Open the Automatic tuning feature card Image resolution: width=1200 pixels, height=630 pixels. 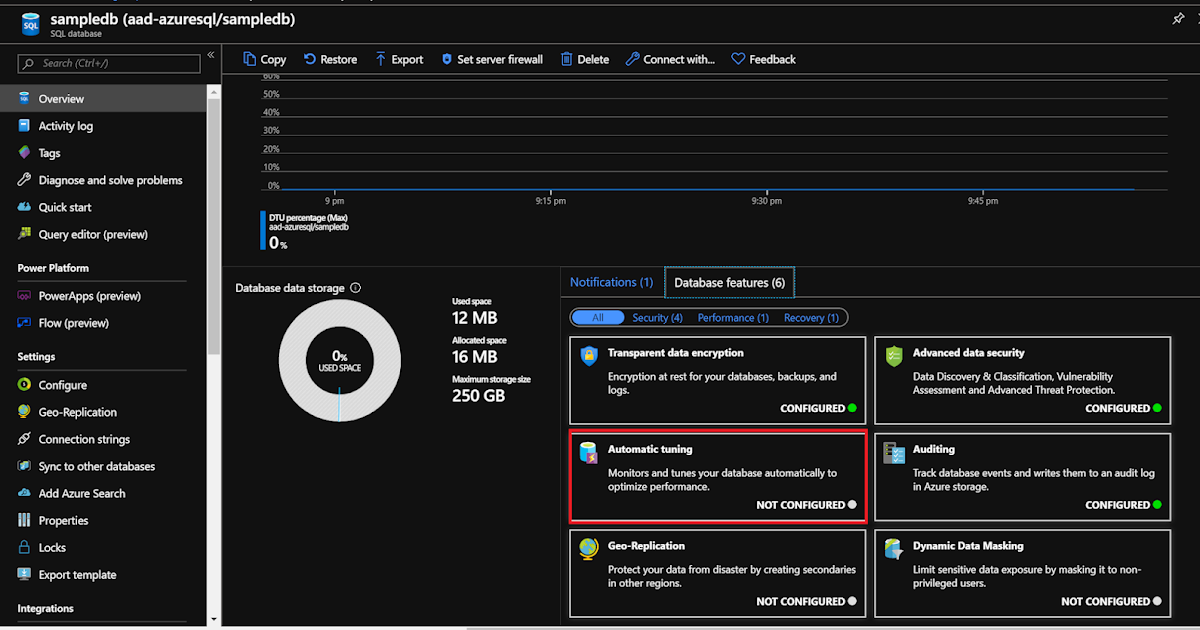pyautogui.click(x=717, y=476)
